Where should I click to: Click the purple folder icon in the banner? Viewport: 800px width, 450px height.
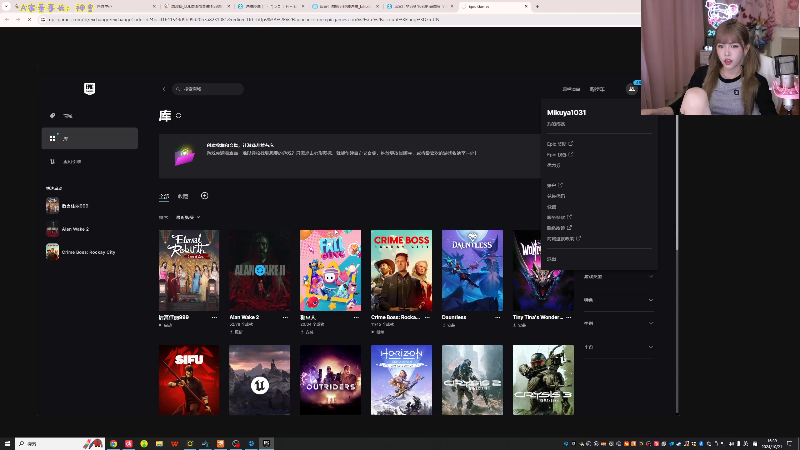[x=184, y=156]
